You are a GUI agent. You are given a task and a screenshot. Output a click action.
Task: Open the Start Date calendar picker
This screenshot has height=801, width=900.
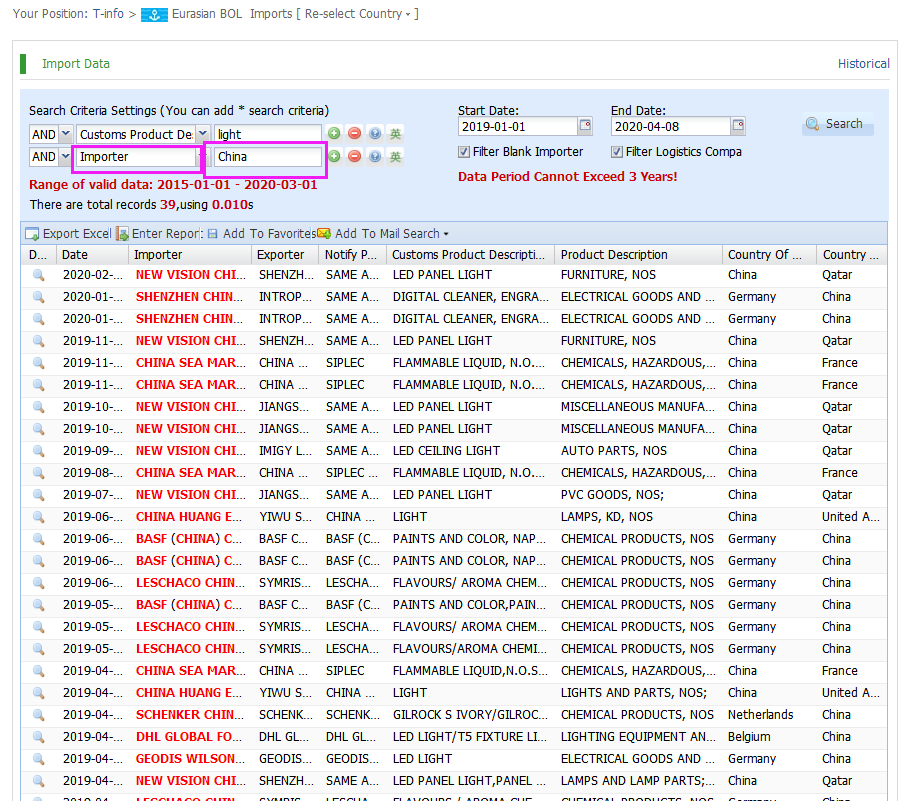pos(585,127)
